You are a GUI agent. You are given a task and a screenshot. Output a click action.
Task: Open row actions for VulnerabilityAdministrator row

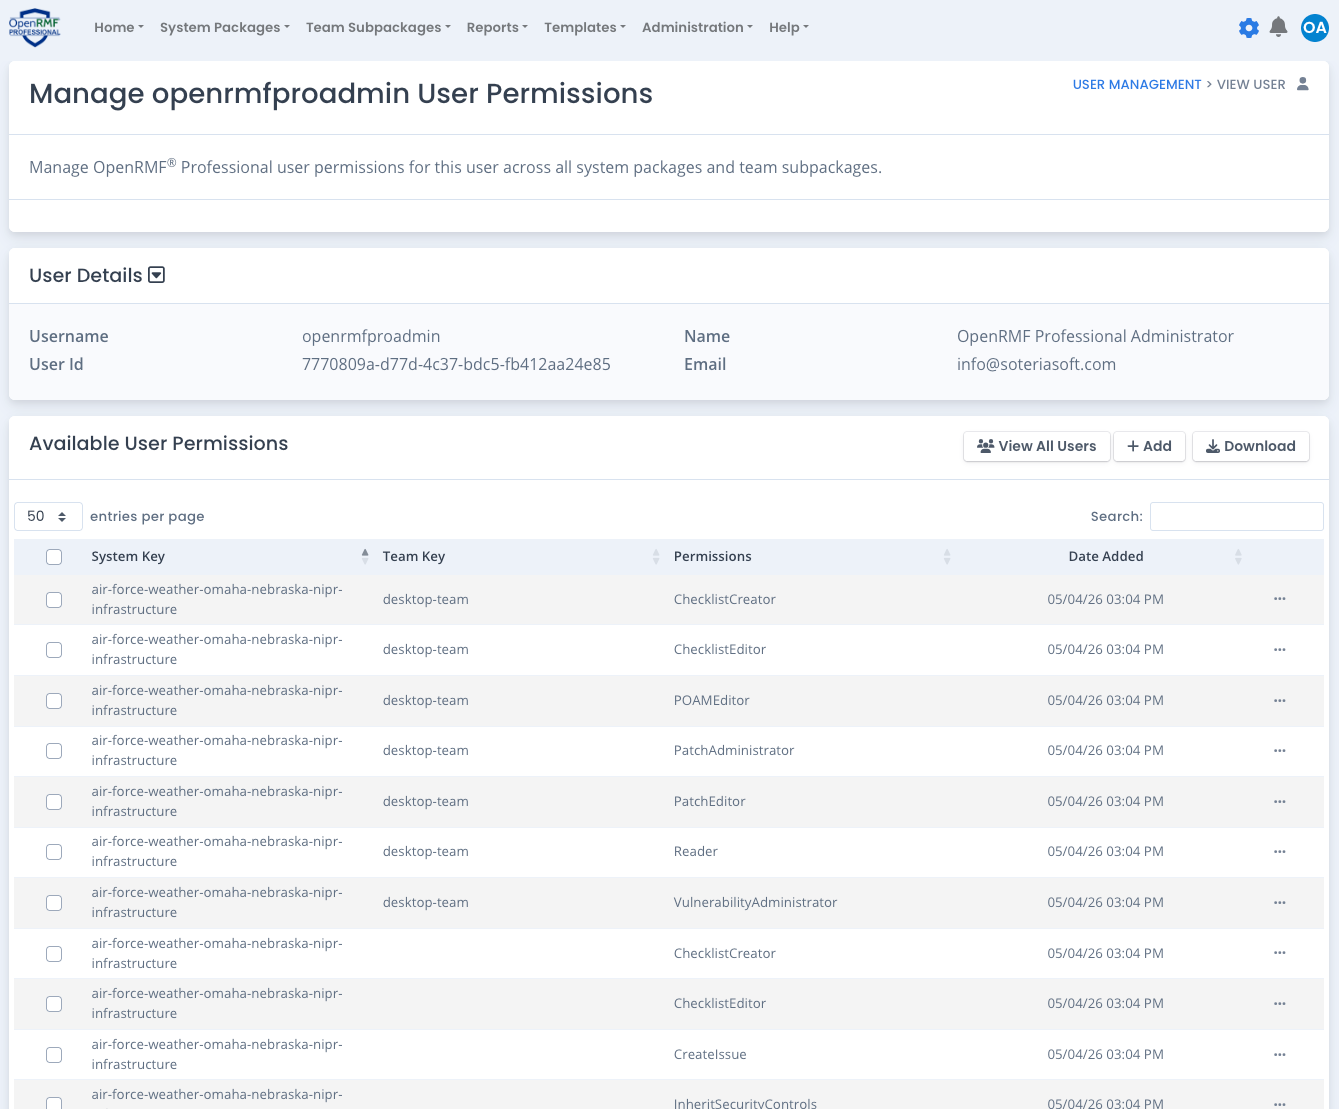click(1279, 902)
